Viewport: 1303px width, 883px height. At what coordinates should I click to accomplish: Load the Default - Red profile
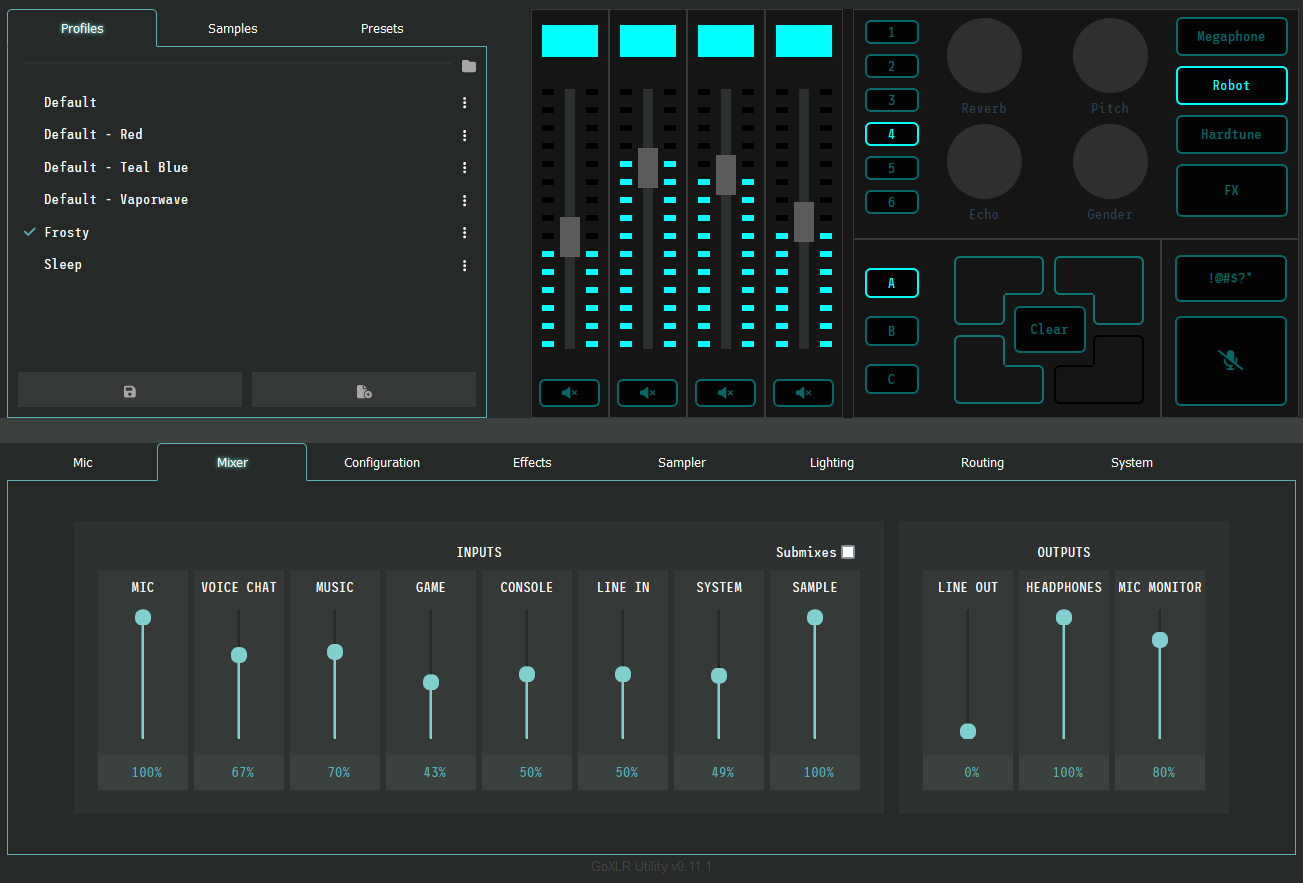click(x=93, y=134)
